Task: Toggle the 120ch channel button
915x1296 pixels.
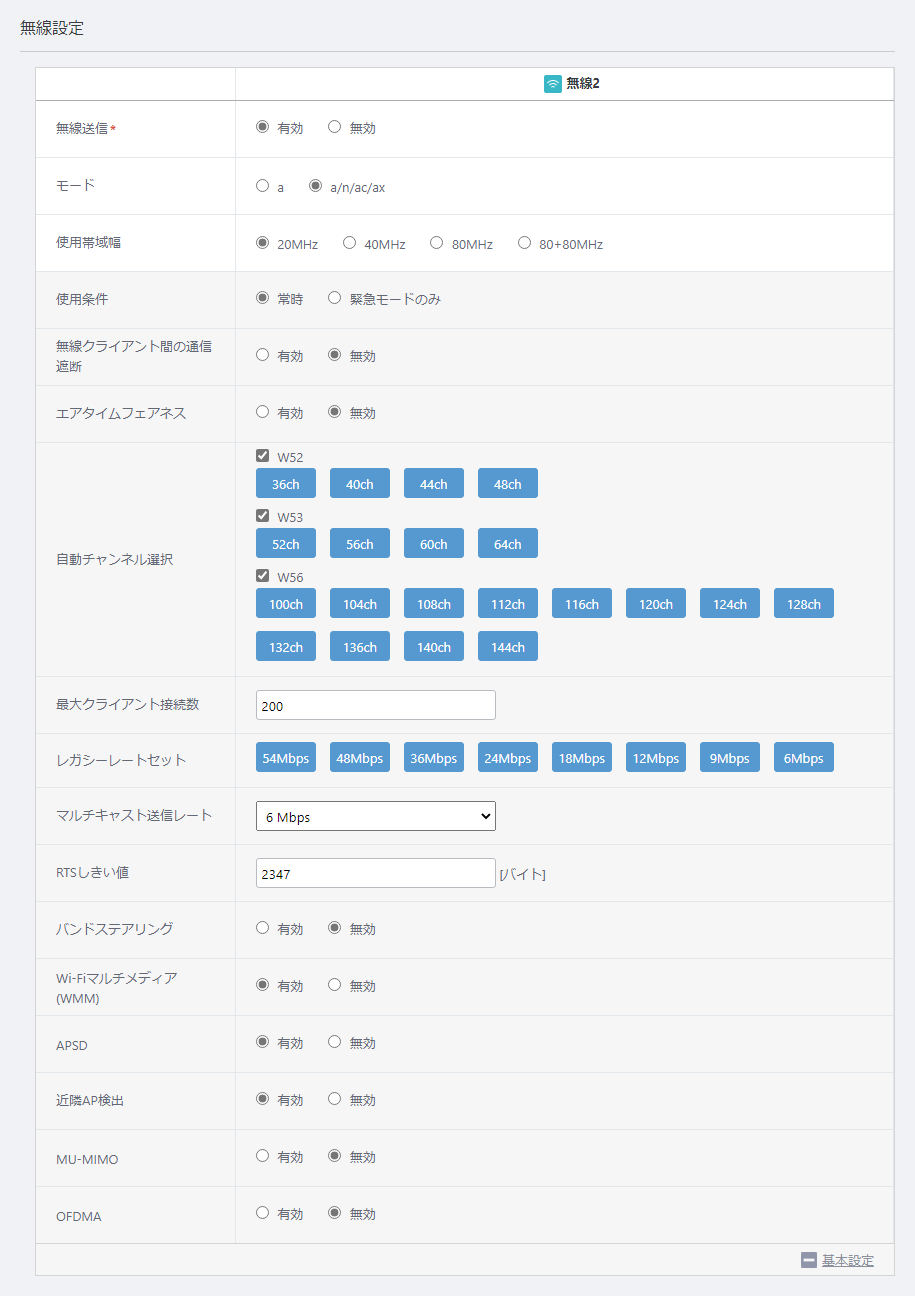Action: pyautogui.click(x=656, y=603)
